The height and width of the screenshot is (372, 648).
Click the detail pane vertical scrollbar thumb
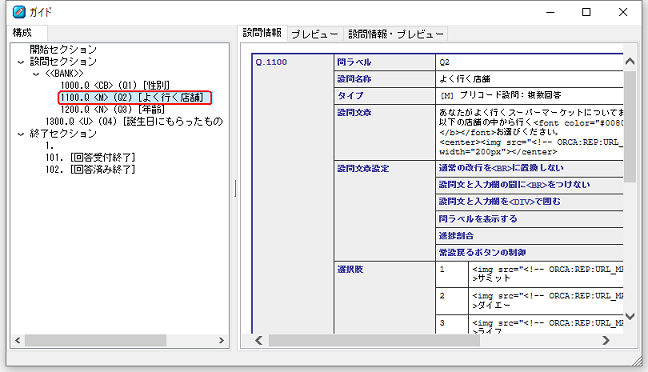[x=630, y=126]
